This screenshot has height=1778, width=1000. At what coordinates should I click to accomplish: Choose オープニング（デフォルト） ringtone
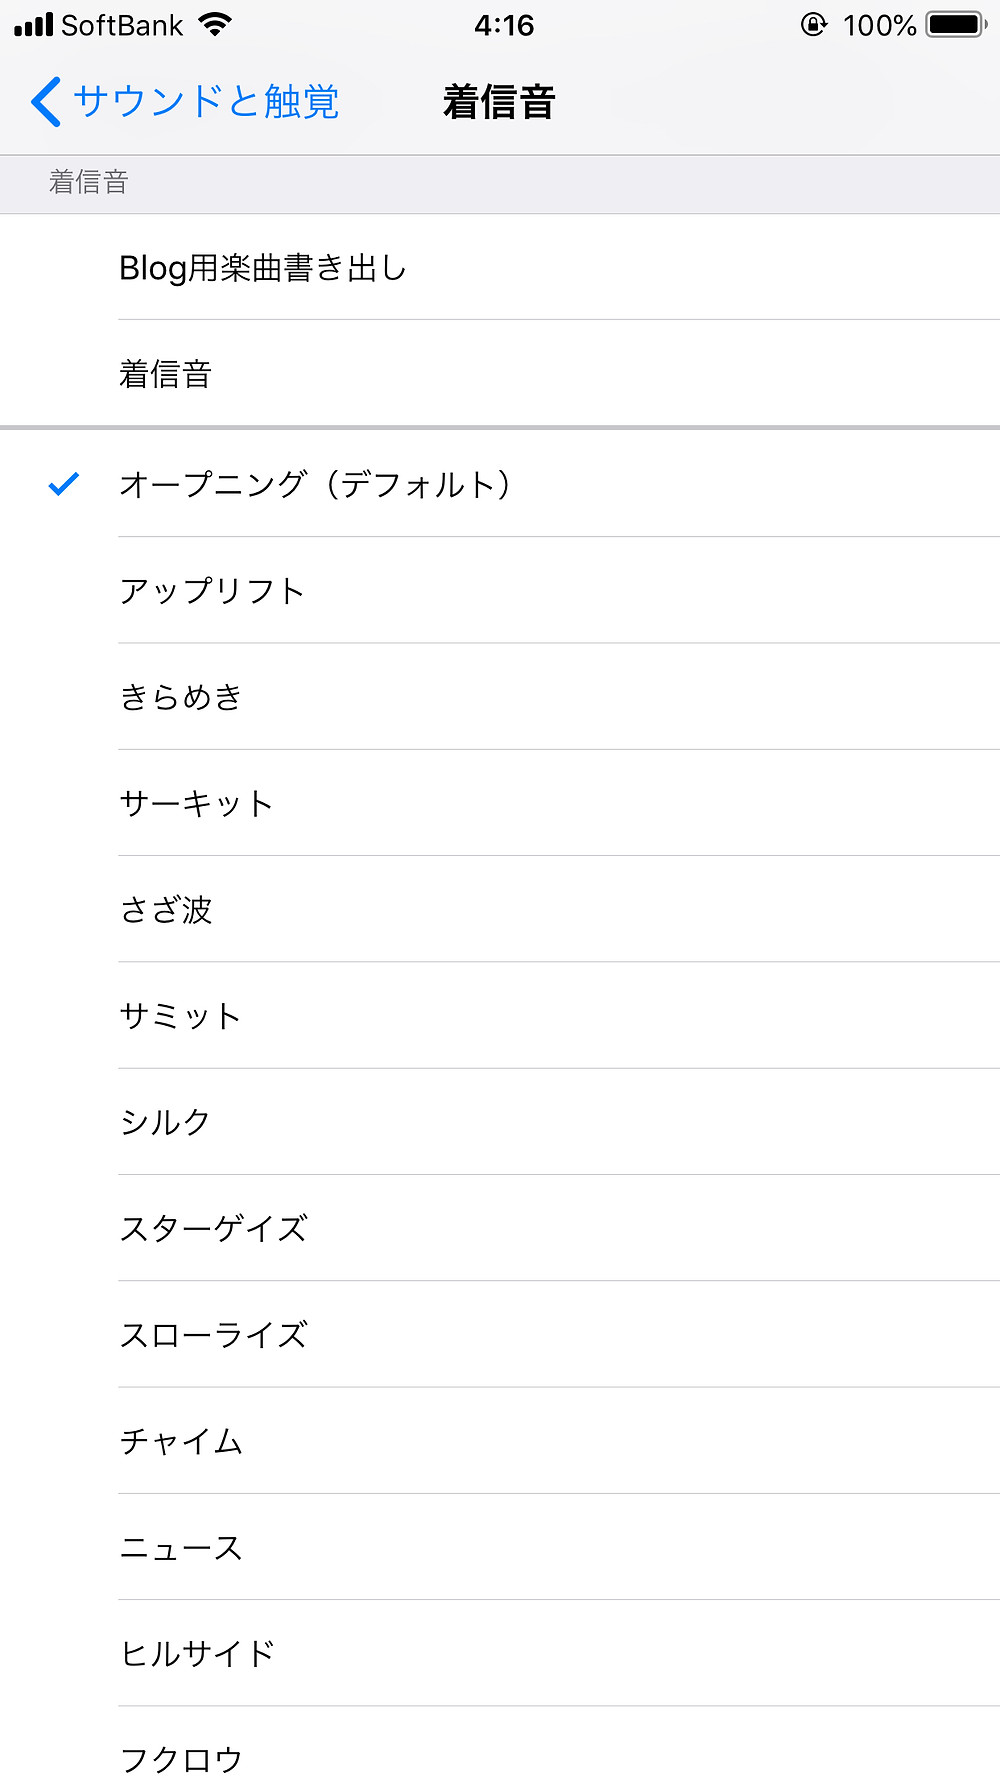pyautogui.click(x=500, y=484)
